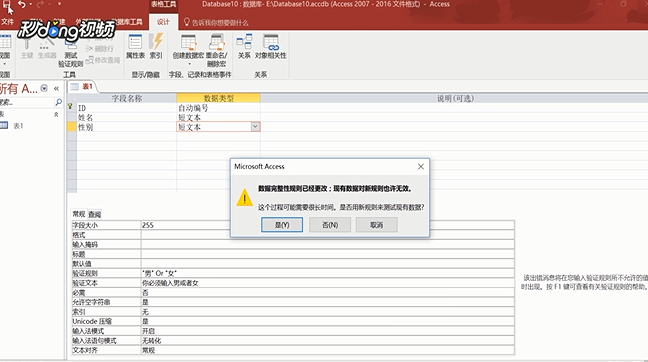Open the Customize Quick Access Toolbar arrow
This screenshot has width=648, height=362.
(x=59, y=4)
